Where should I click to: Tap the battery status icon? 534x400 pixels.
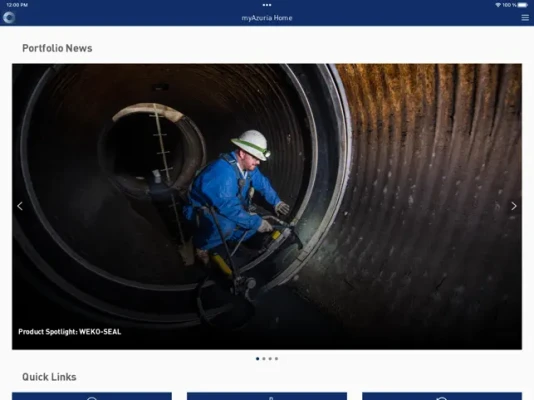pyautogui.click(x=522, y=5)
